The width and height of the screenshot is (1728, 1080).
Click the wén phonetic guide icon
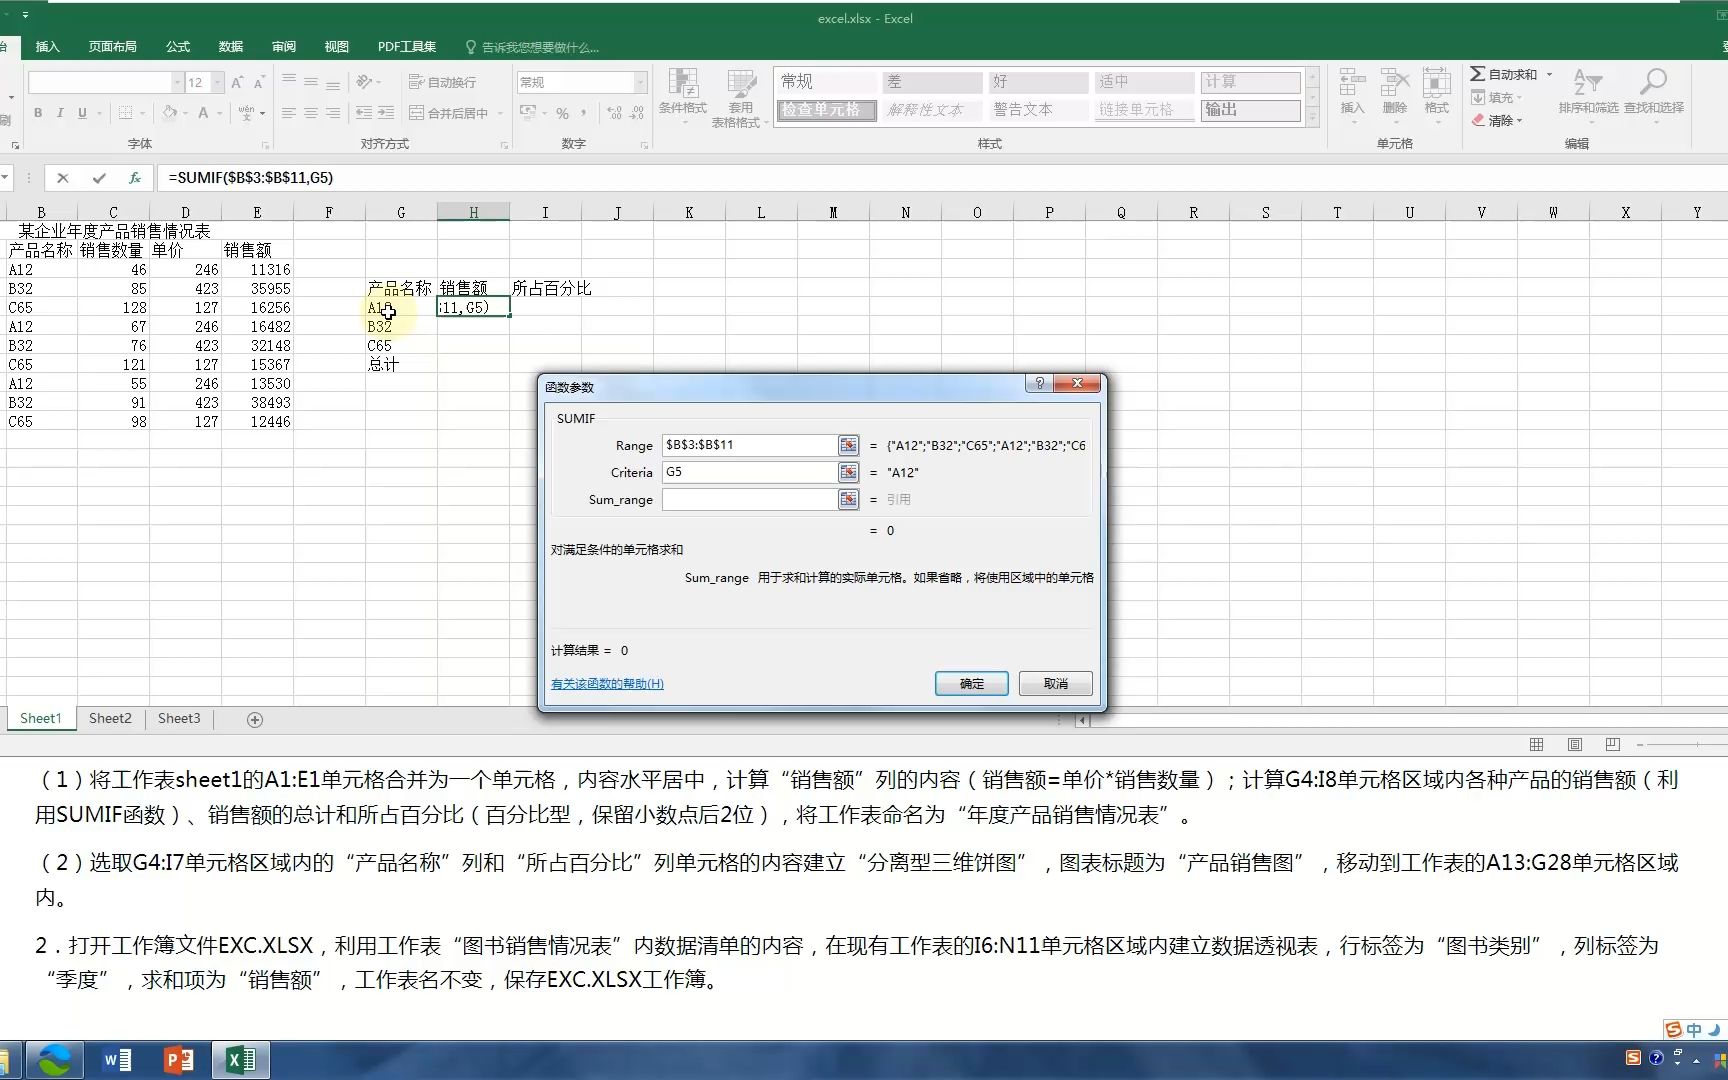246,113
